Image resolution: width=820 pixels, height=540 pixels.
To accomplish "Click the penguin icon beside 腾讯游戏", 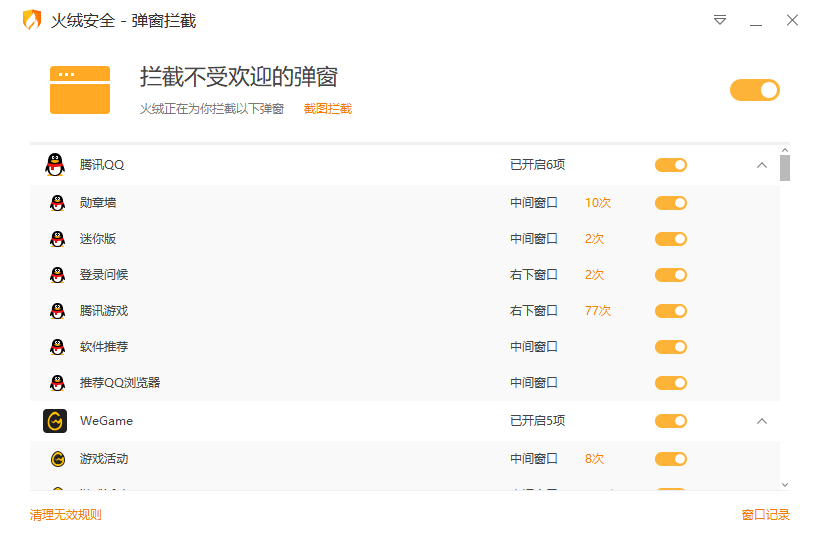I will point(58,311).
